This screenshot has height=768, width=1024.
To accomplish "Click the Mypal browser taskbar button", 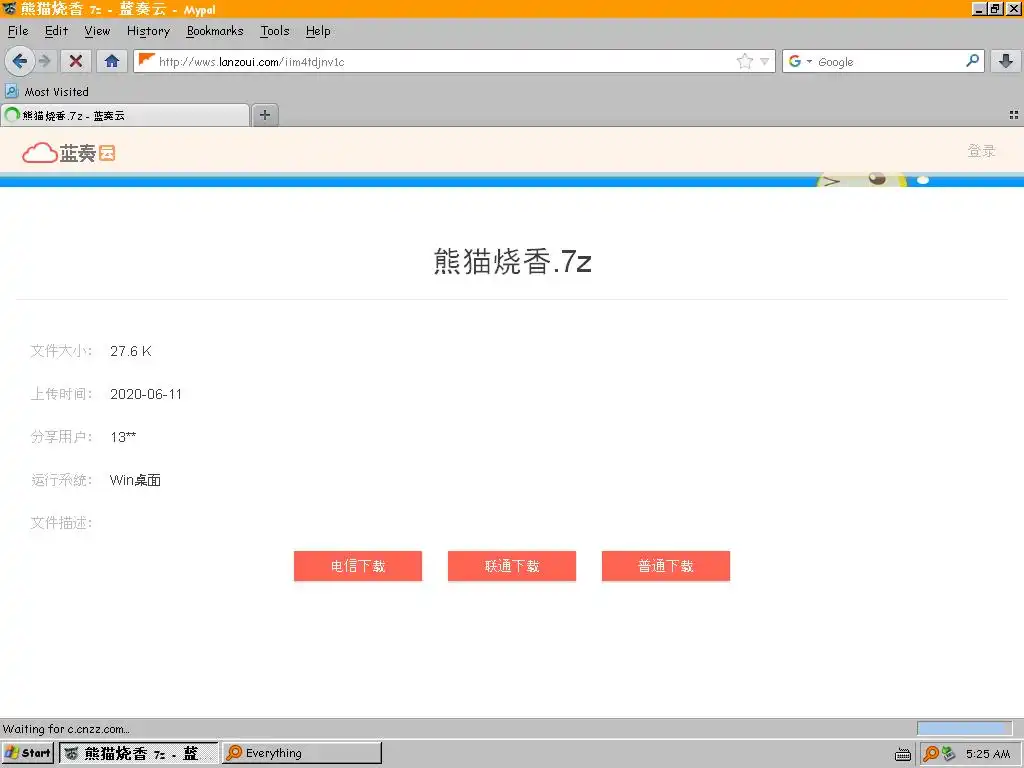I will (x=139, y=753).
